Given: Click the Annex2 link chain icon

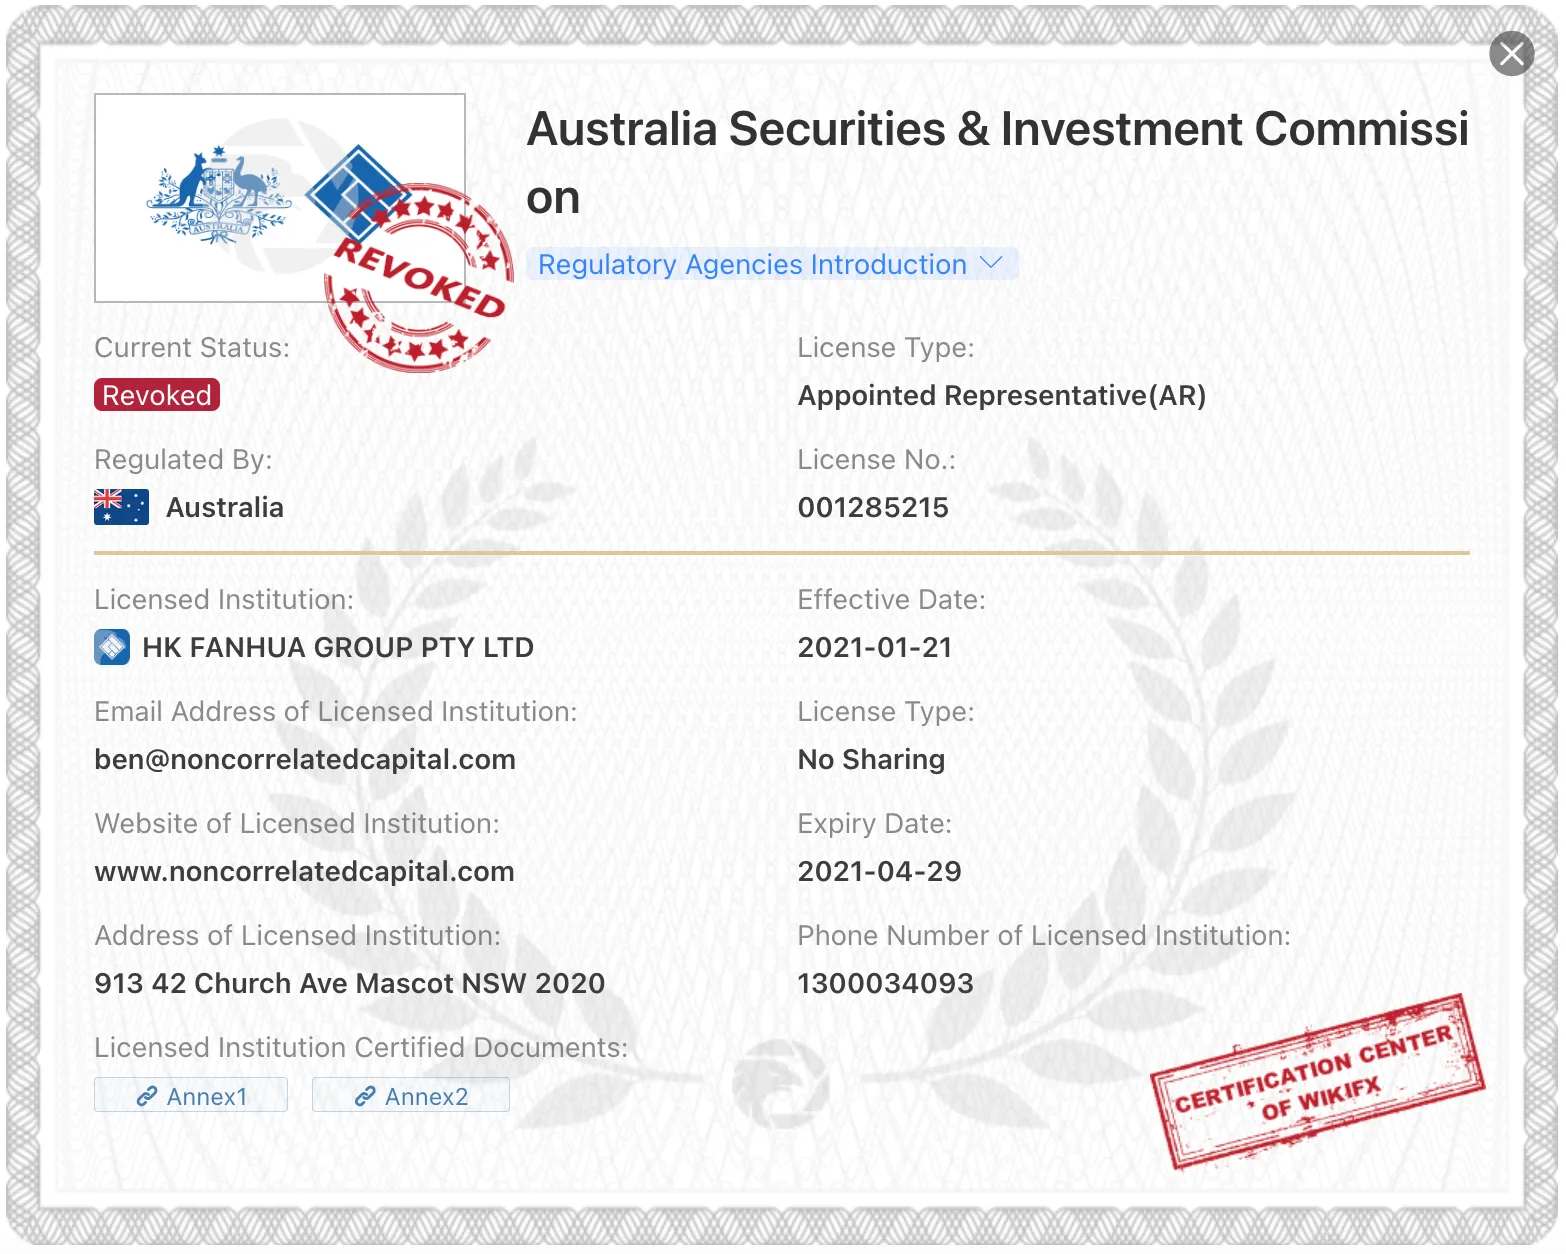Looking at the screenshot, I should point(365,1097).
